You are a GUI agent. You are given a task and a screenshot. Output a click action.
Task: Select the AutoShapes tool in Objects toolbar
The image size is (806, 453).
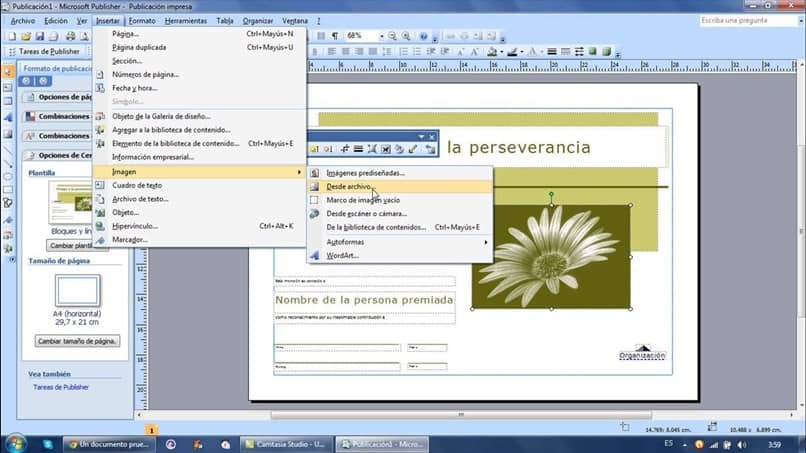(8, 204)
